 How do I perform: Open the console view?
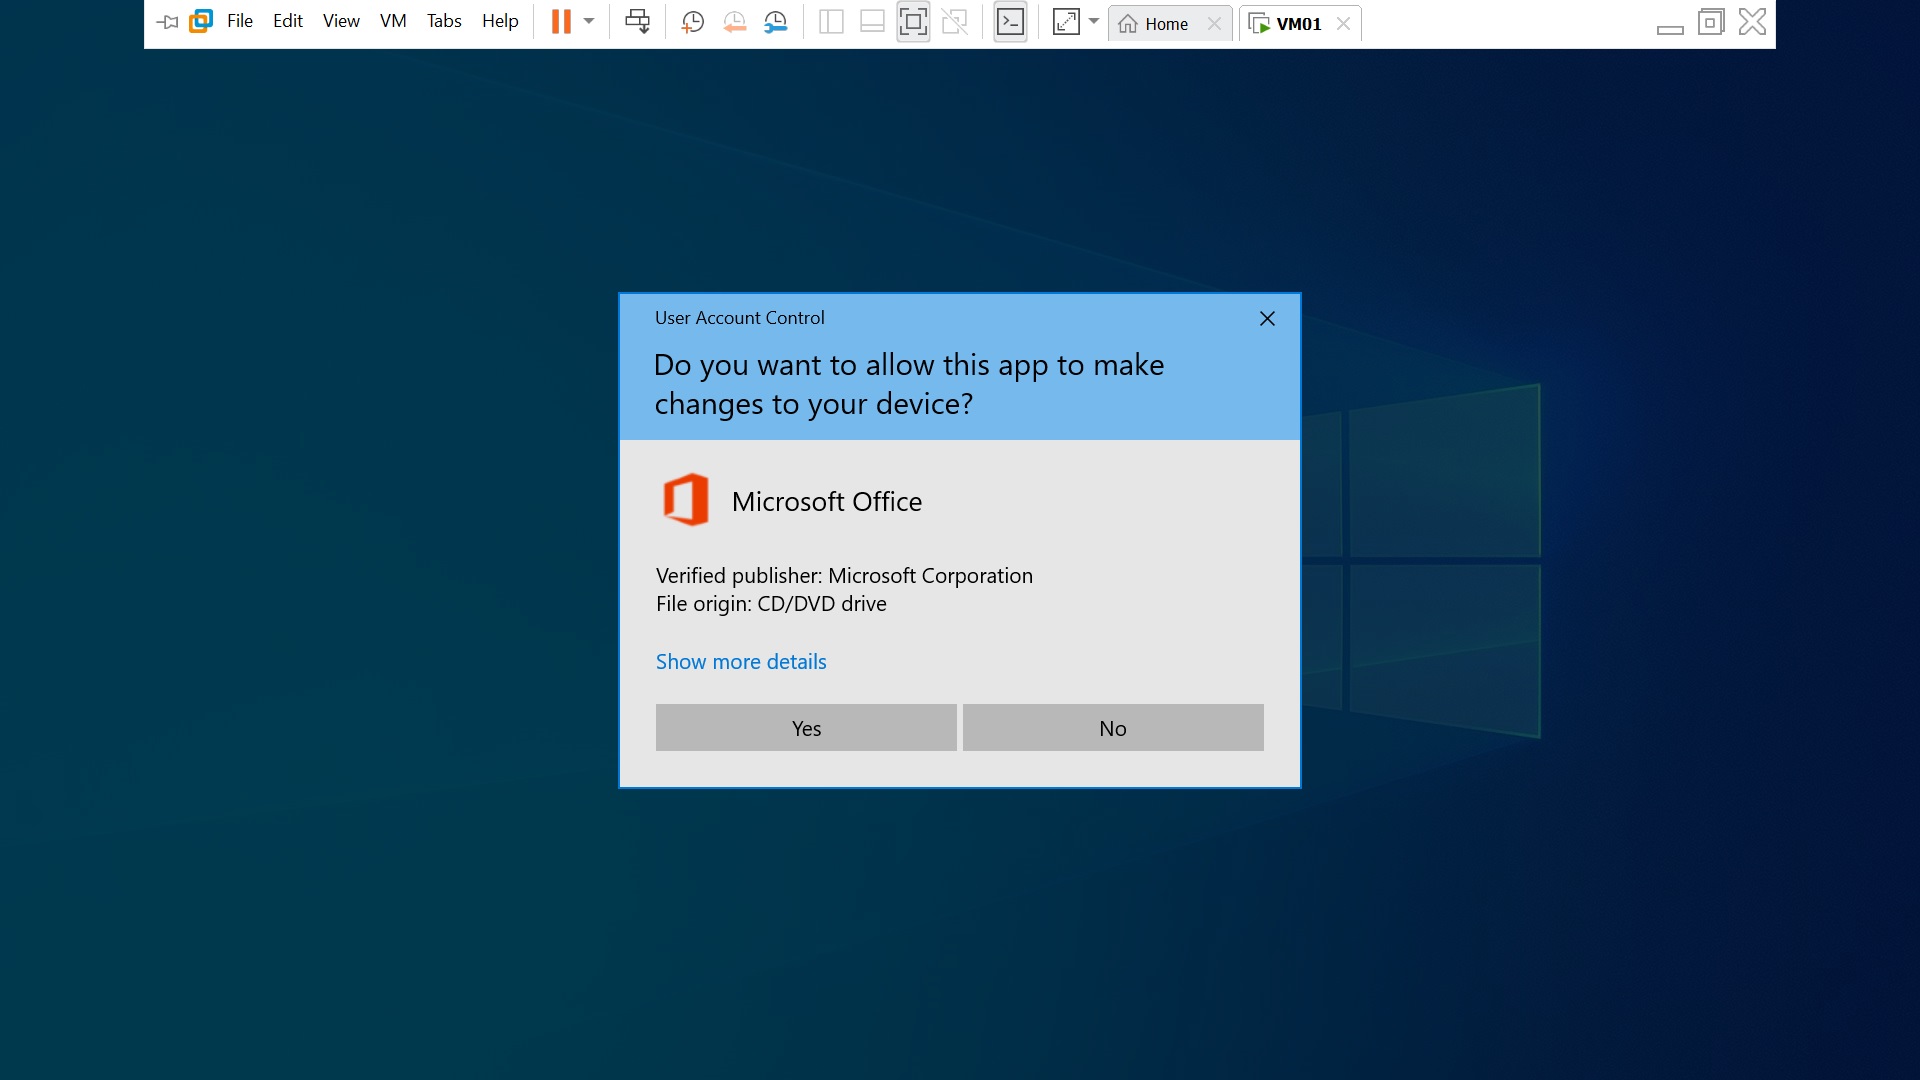pyautogui.click(x=1010, y=21)
